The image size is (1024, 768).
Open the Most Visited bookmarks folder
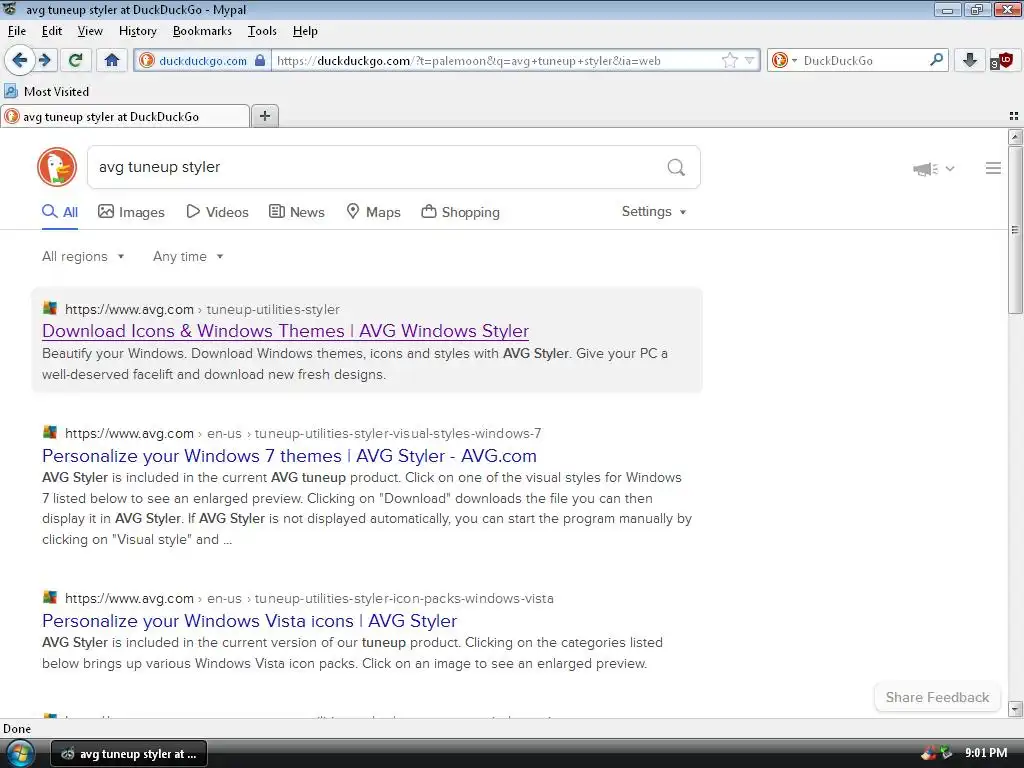tap(47, 91)
